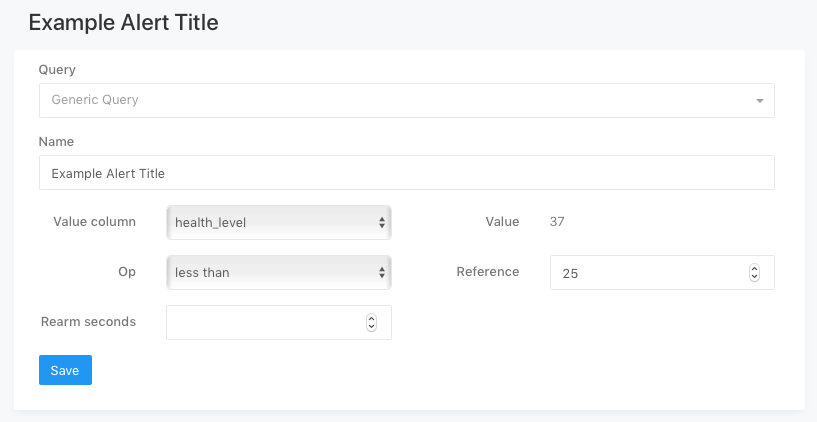Click the Query label above the dropdown

tap(56, 69)
